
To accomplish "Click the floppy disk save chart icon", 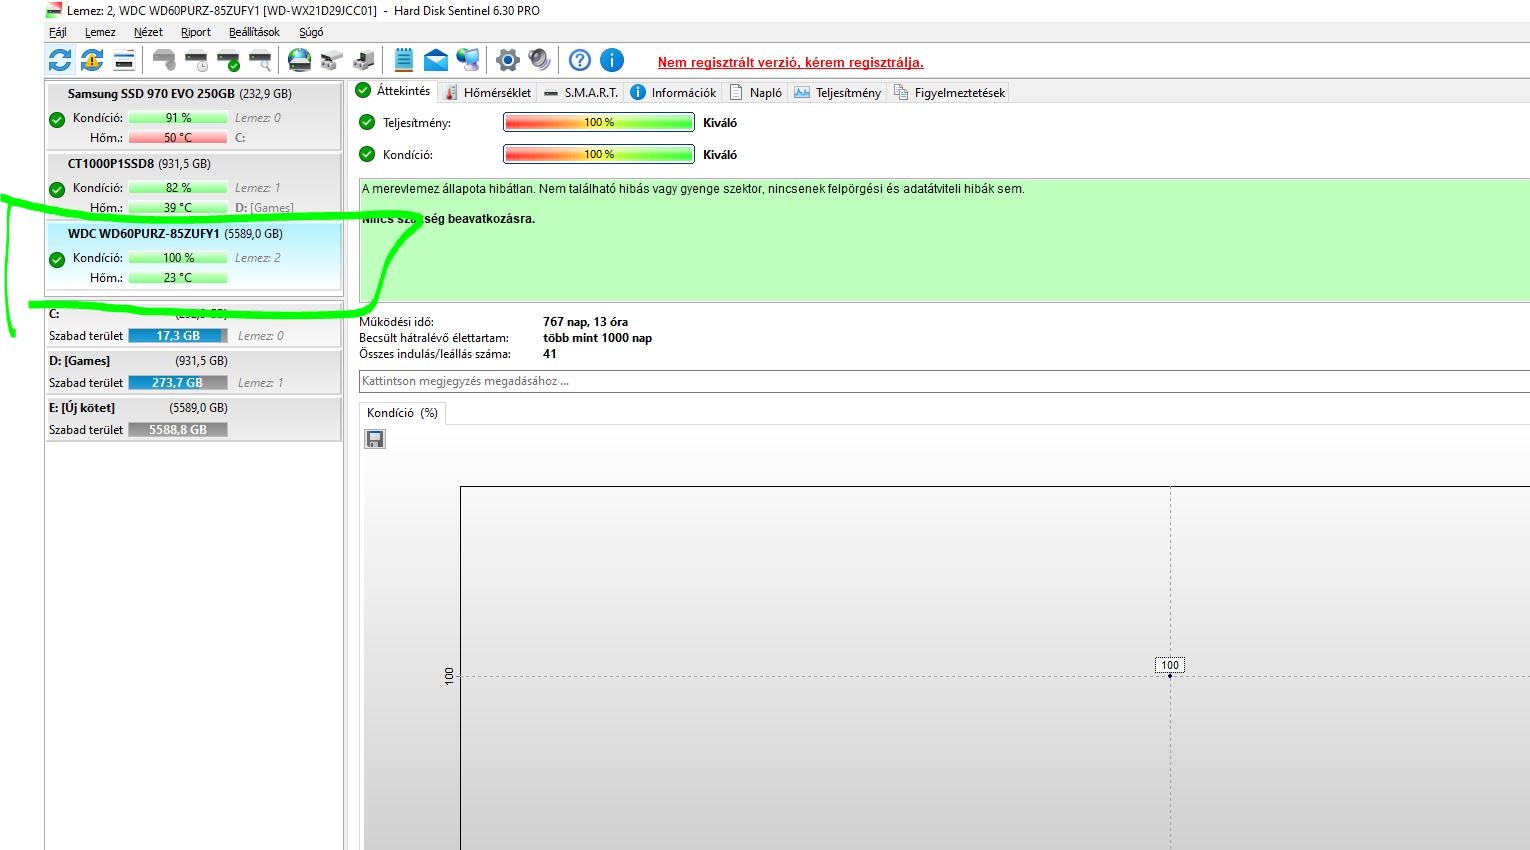I will 375,439.
